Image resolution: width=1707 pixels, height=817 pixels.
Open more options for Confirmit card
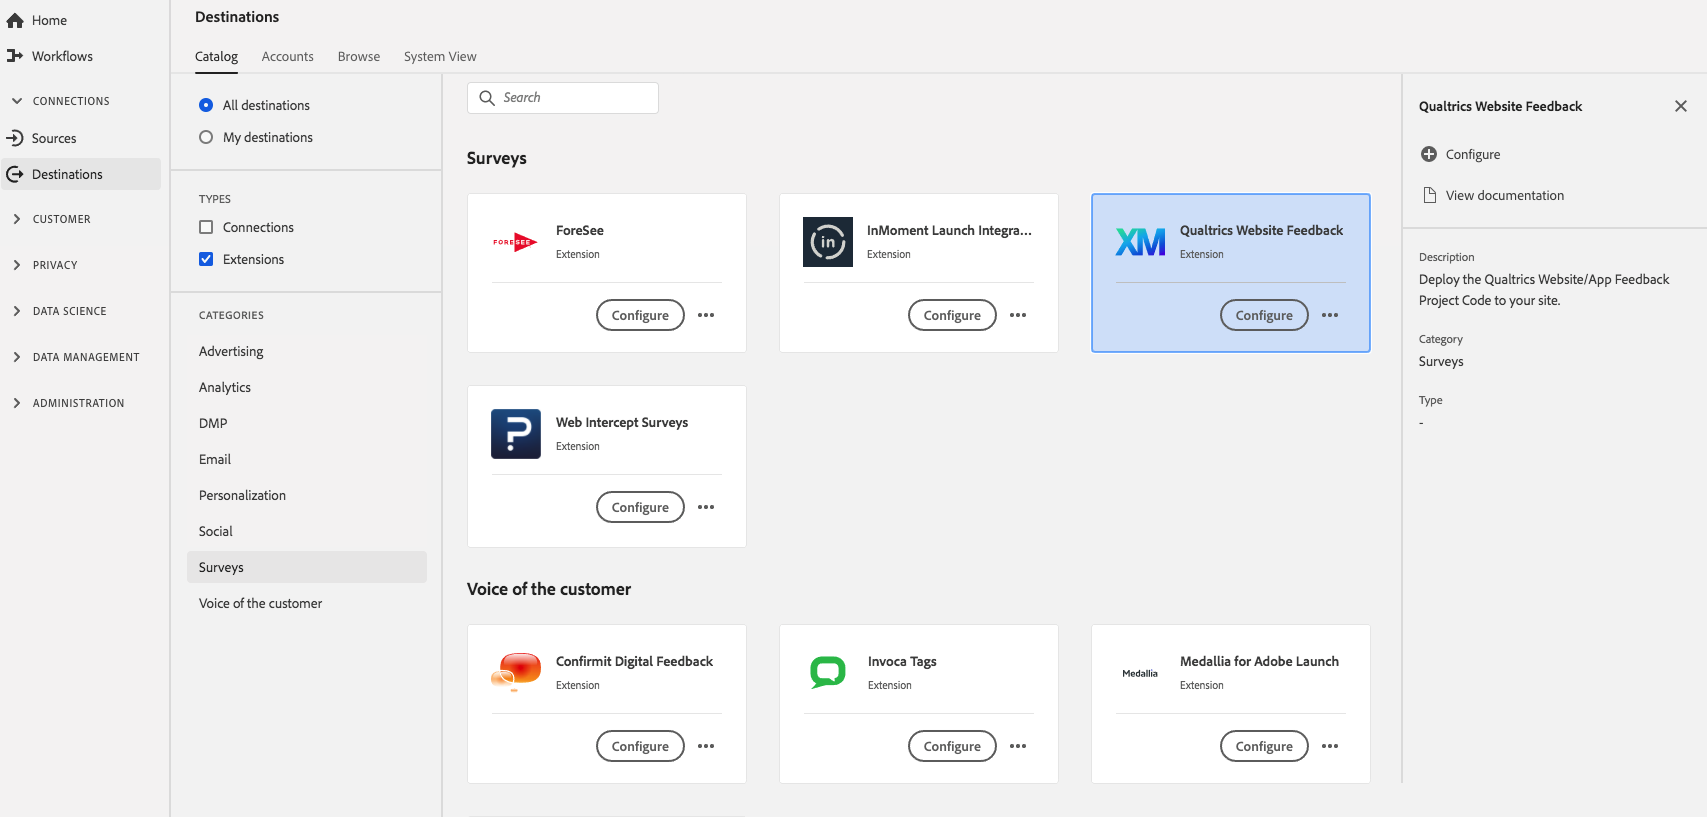pos(706,746)
